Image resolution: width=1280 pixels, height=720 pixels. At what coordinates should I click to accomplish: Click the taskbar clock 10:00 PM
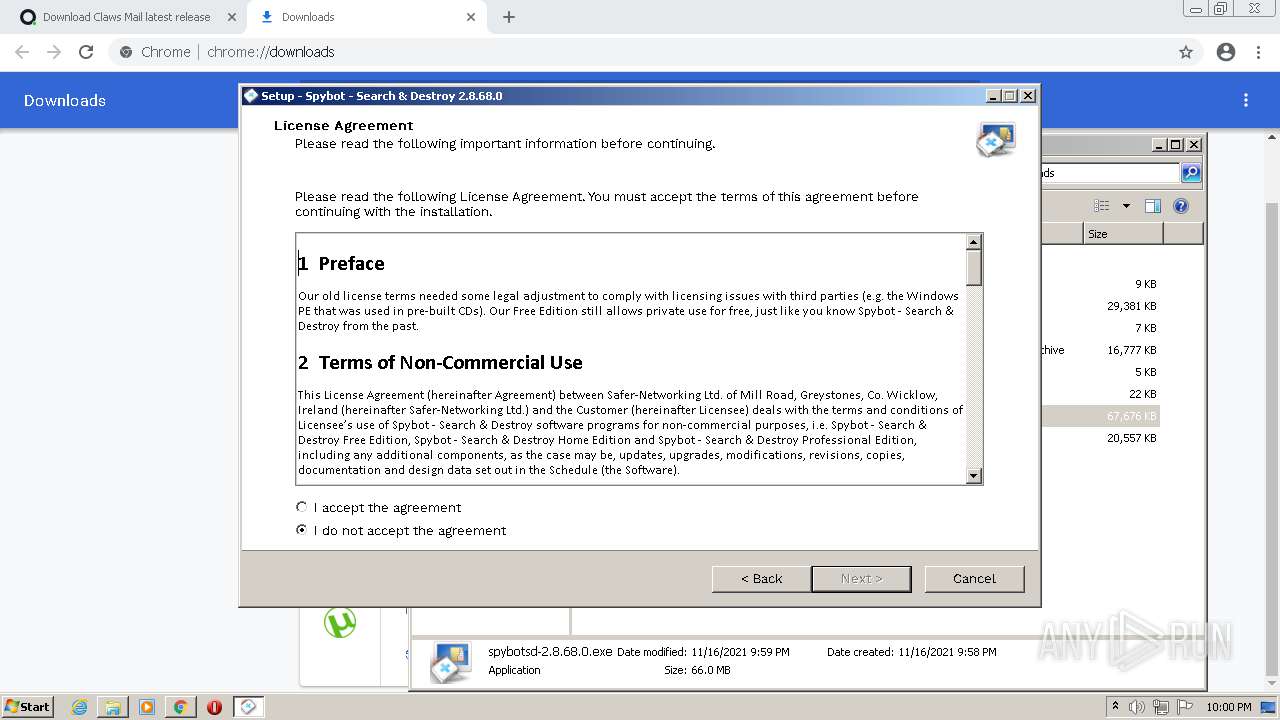(x=1229, y=707)
